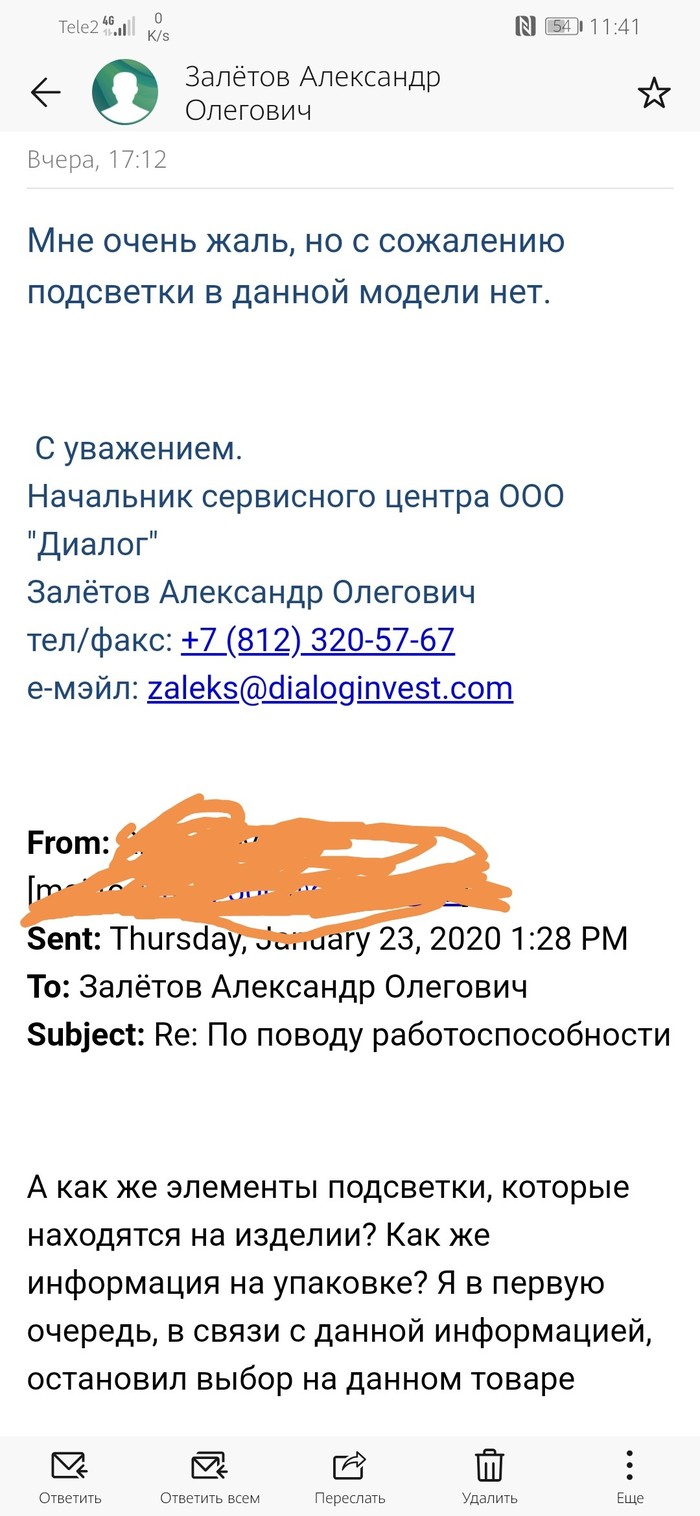The height and width of the screenshot is (1516, 700).
Task: Tap the Tele2 4G signal indicator
Action: tap(98, 27)
